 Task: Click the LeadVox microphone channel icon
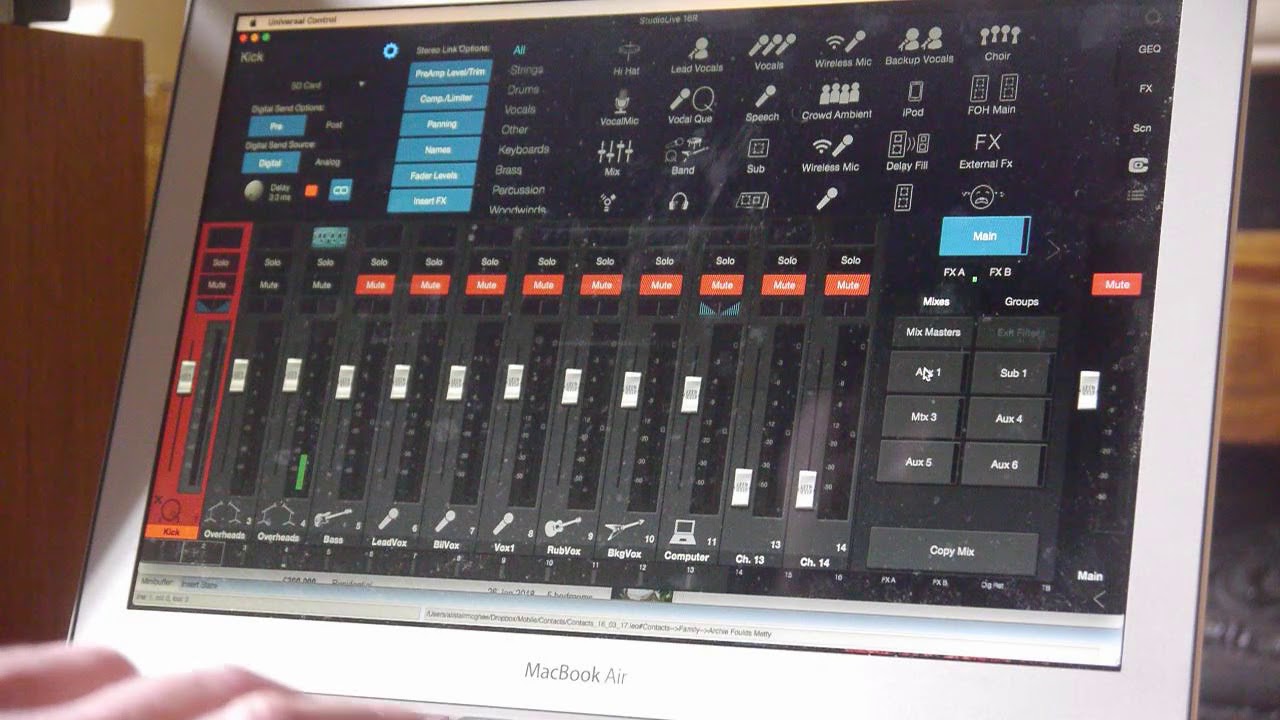click(388, 520)
